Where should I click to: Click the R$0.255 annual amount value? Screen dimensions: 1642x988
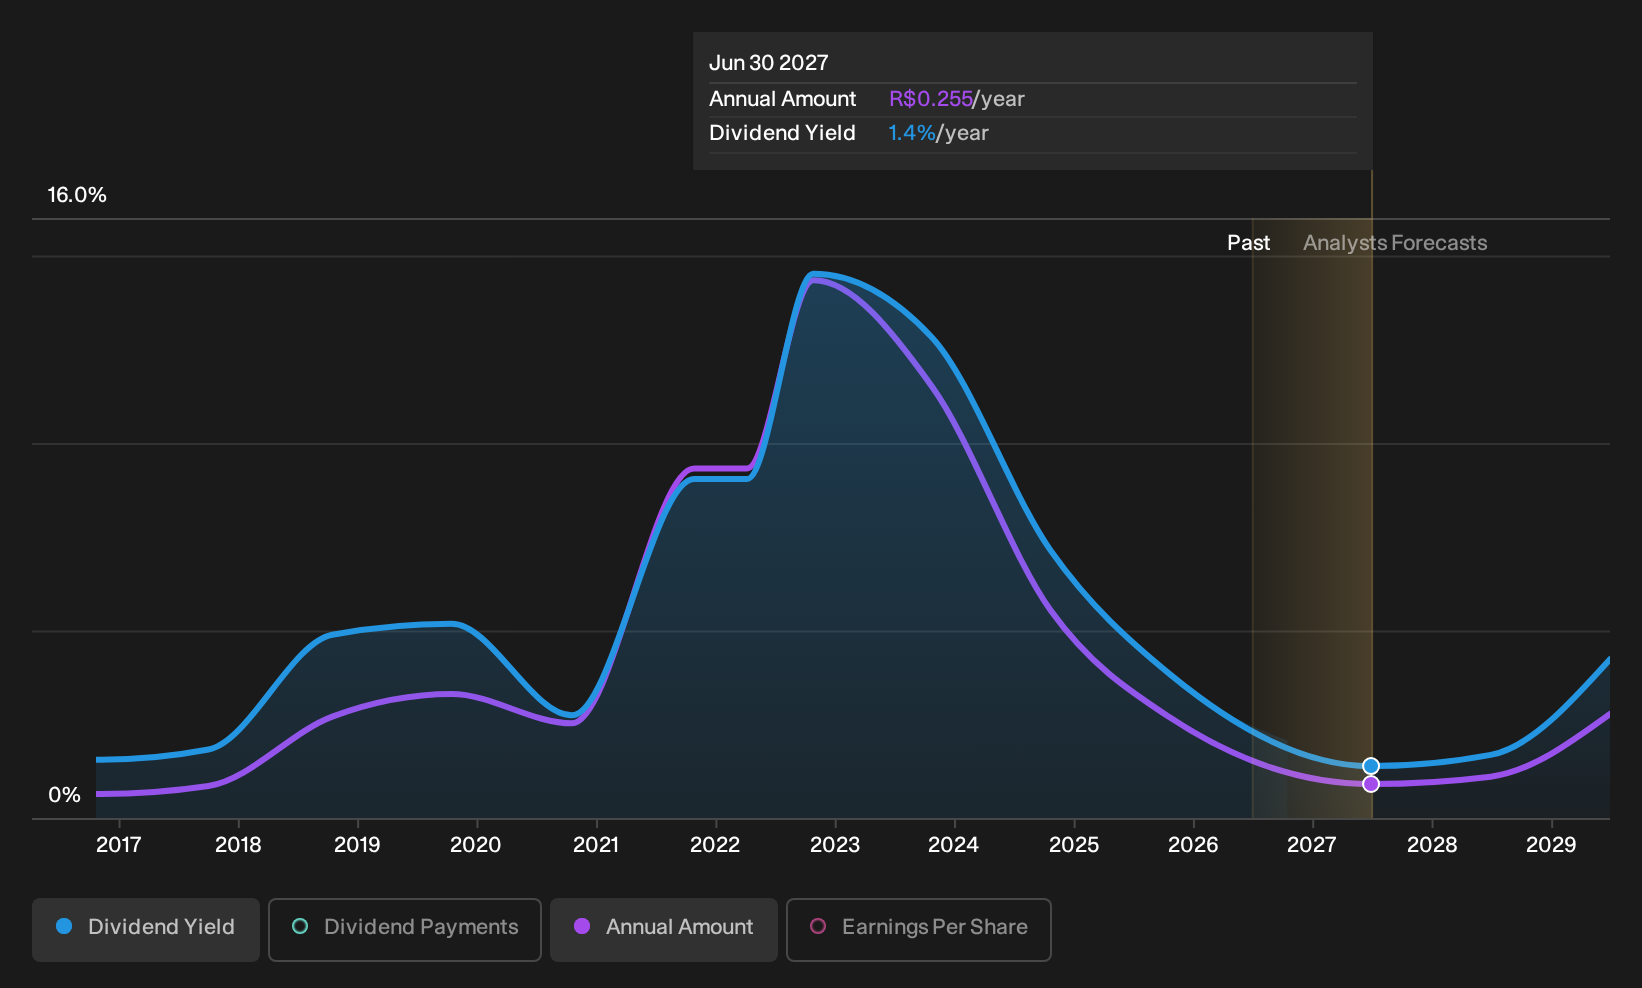tap(931, 99)
